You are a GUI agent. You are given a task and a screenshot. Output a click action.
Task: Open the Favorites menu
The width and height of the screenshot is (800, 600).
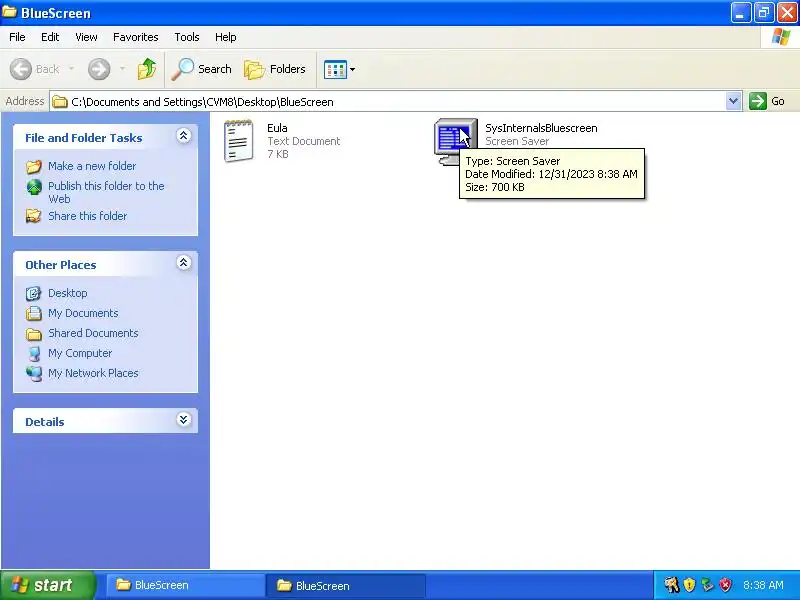136,37
